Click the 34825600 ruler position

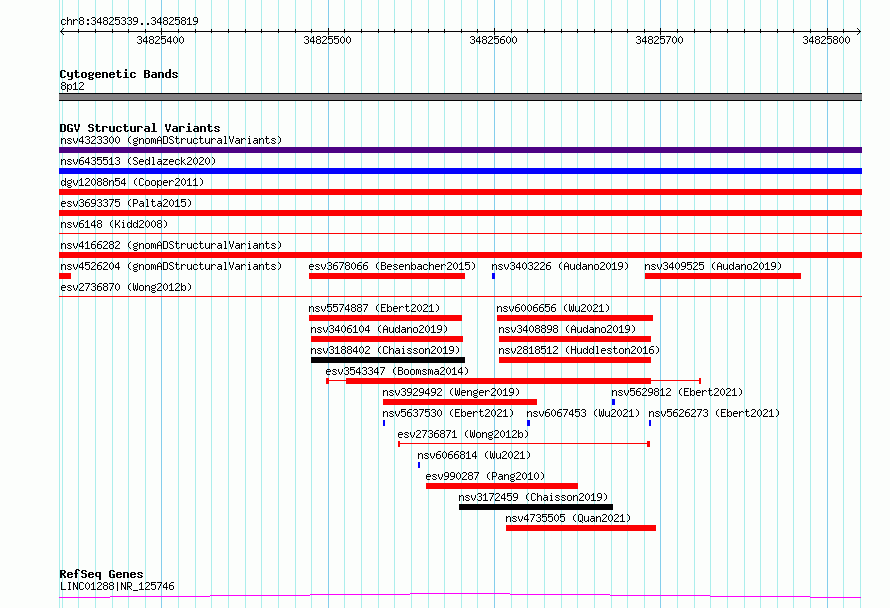[493, 40]
